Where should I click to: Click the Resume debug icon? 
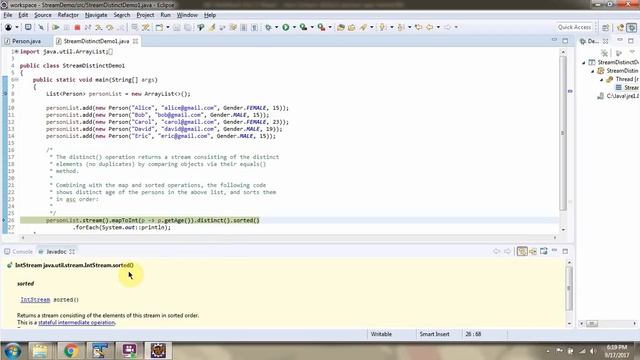[55, 27]
